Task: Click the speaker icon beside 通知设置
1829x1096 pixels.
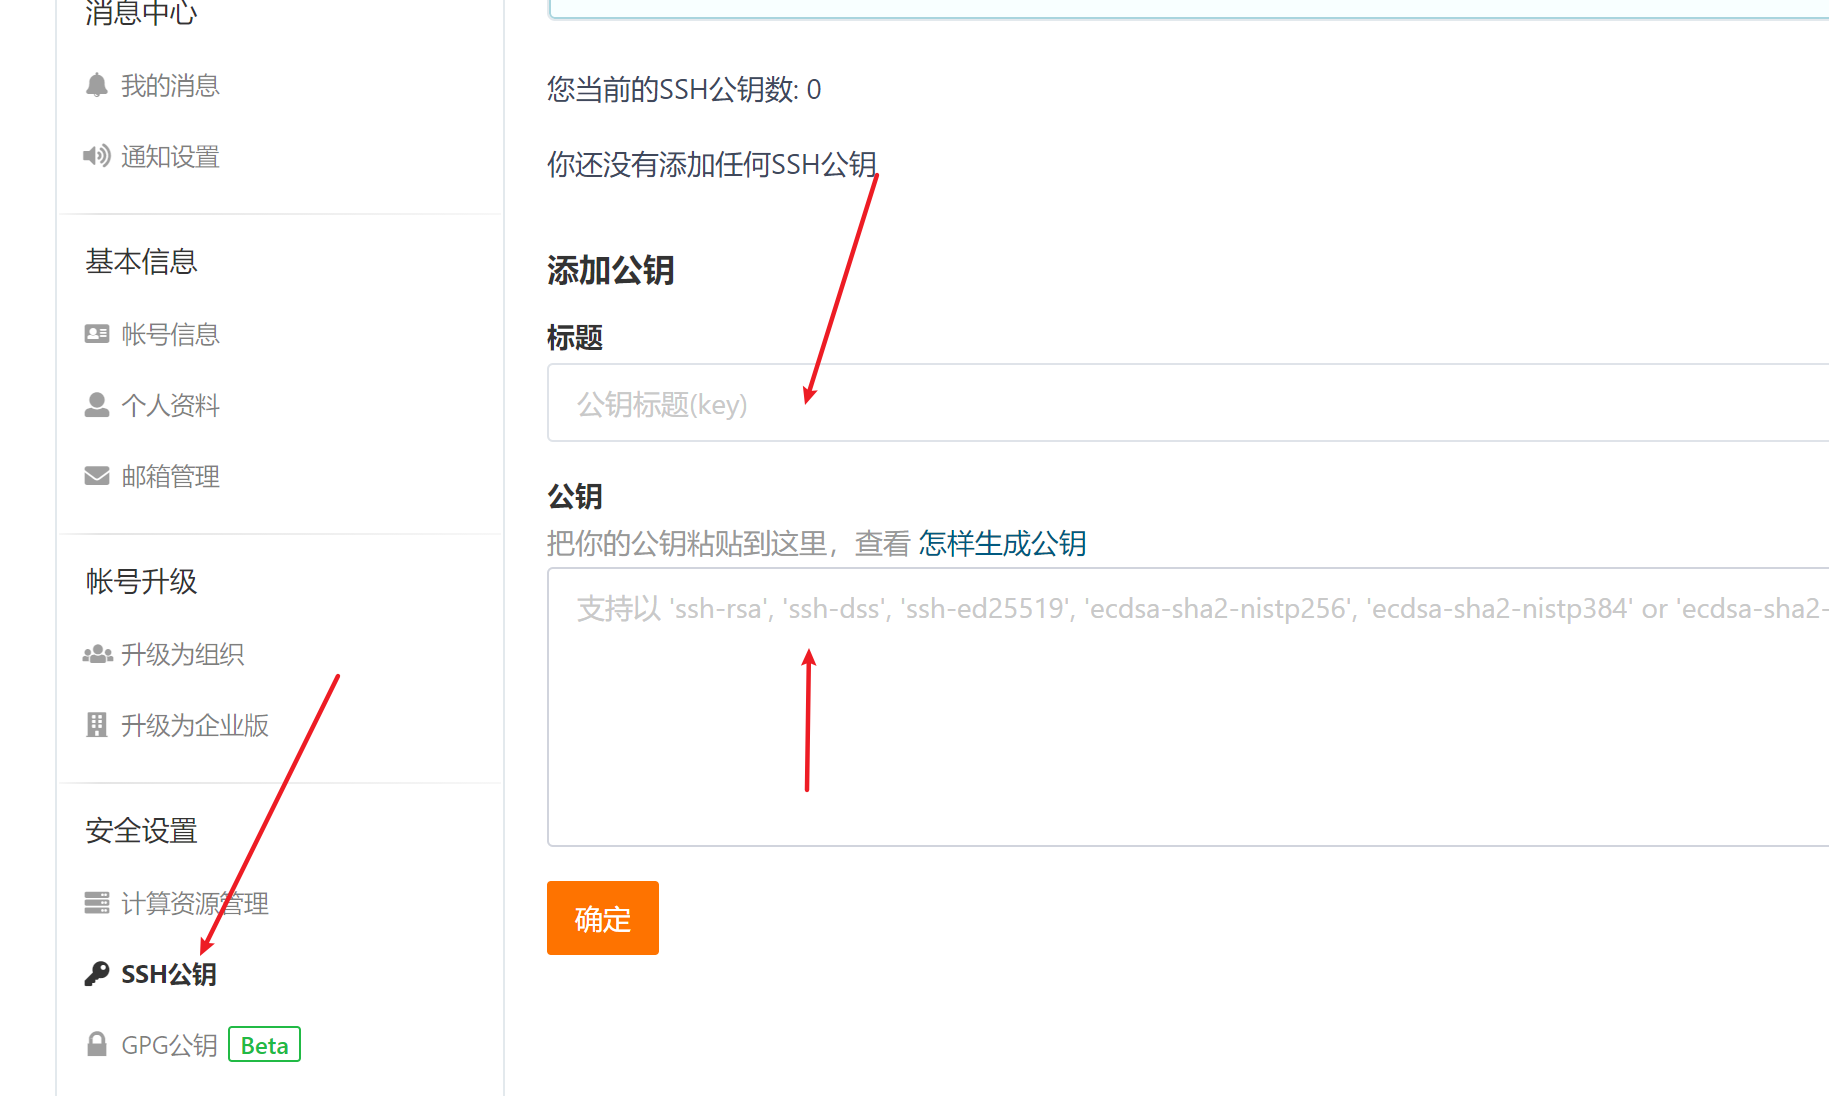Action: point(97,156)
